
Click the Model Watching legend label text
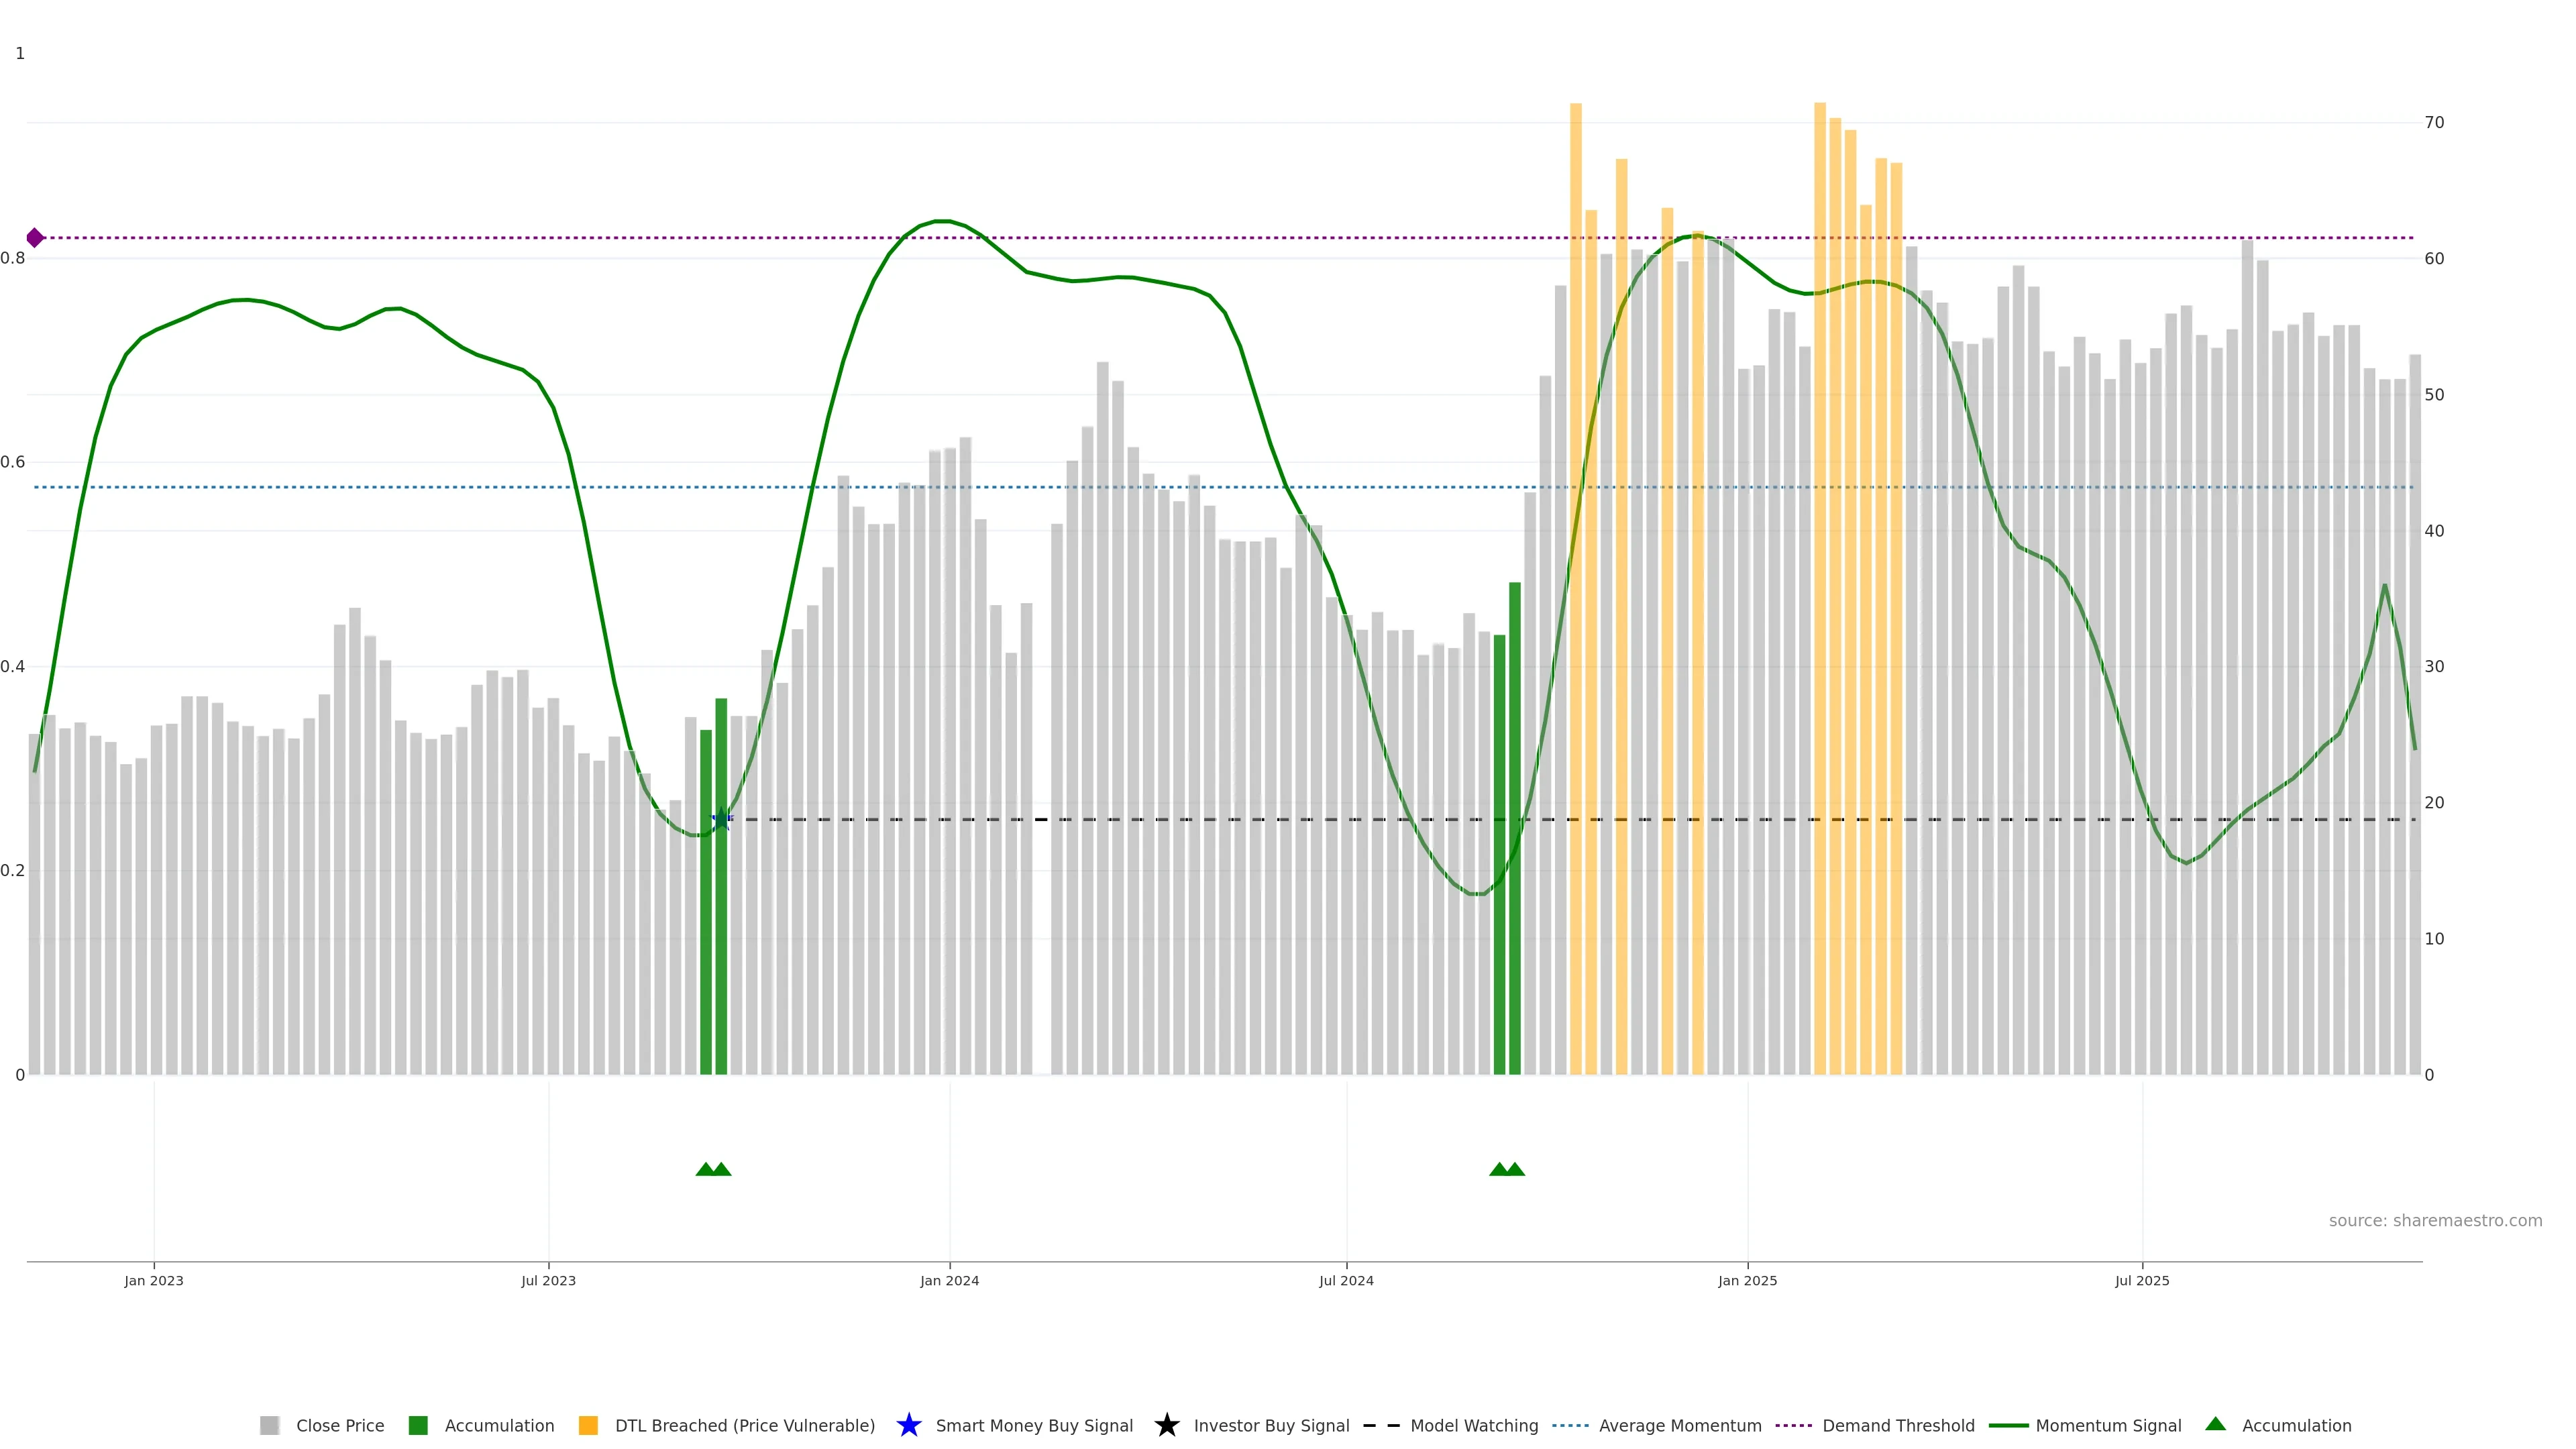coord(1474,1426)
